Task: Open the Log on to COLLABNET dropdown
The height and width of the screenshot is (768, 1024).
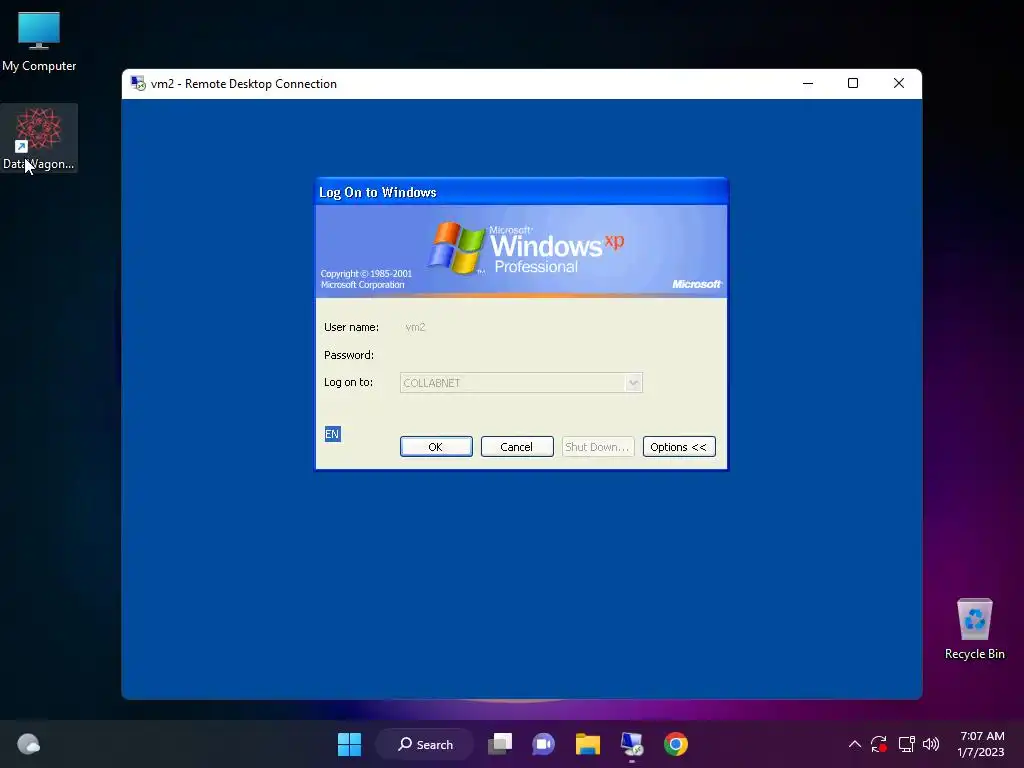Action: coord(633,383)
